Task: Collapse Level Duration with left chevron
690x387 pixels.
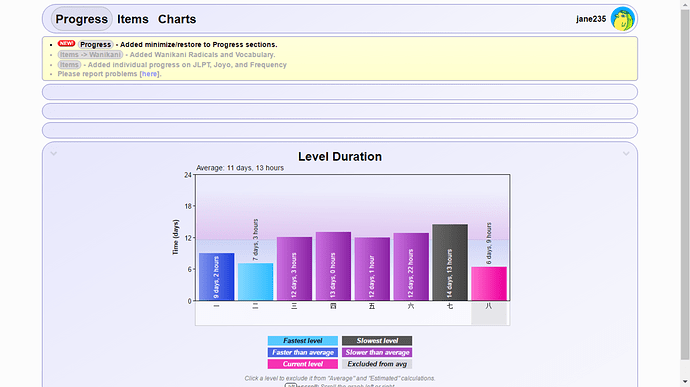Action: tap(53, 154)
